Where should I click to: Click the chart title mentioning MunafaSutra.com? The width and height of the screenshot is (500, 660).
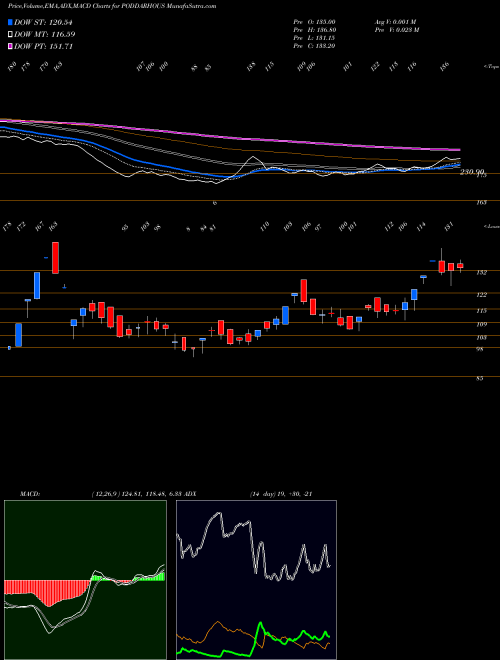click(x=112, y=6)
